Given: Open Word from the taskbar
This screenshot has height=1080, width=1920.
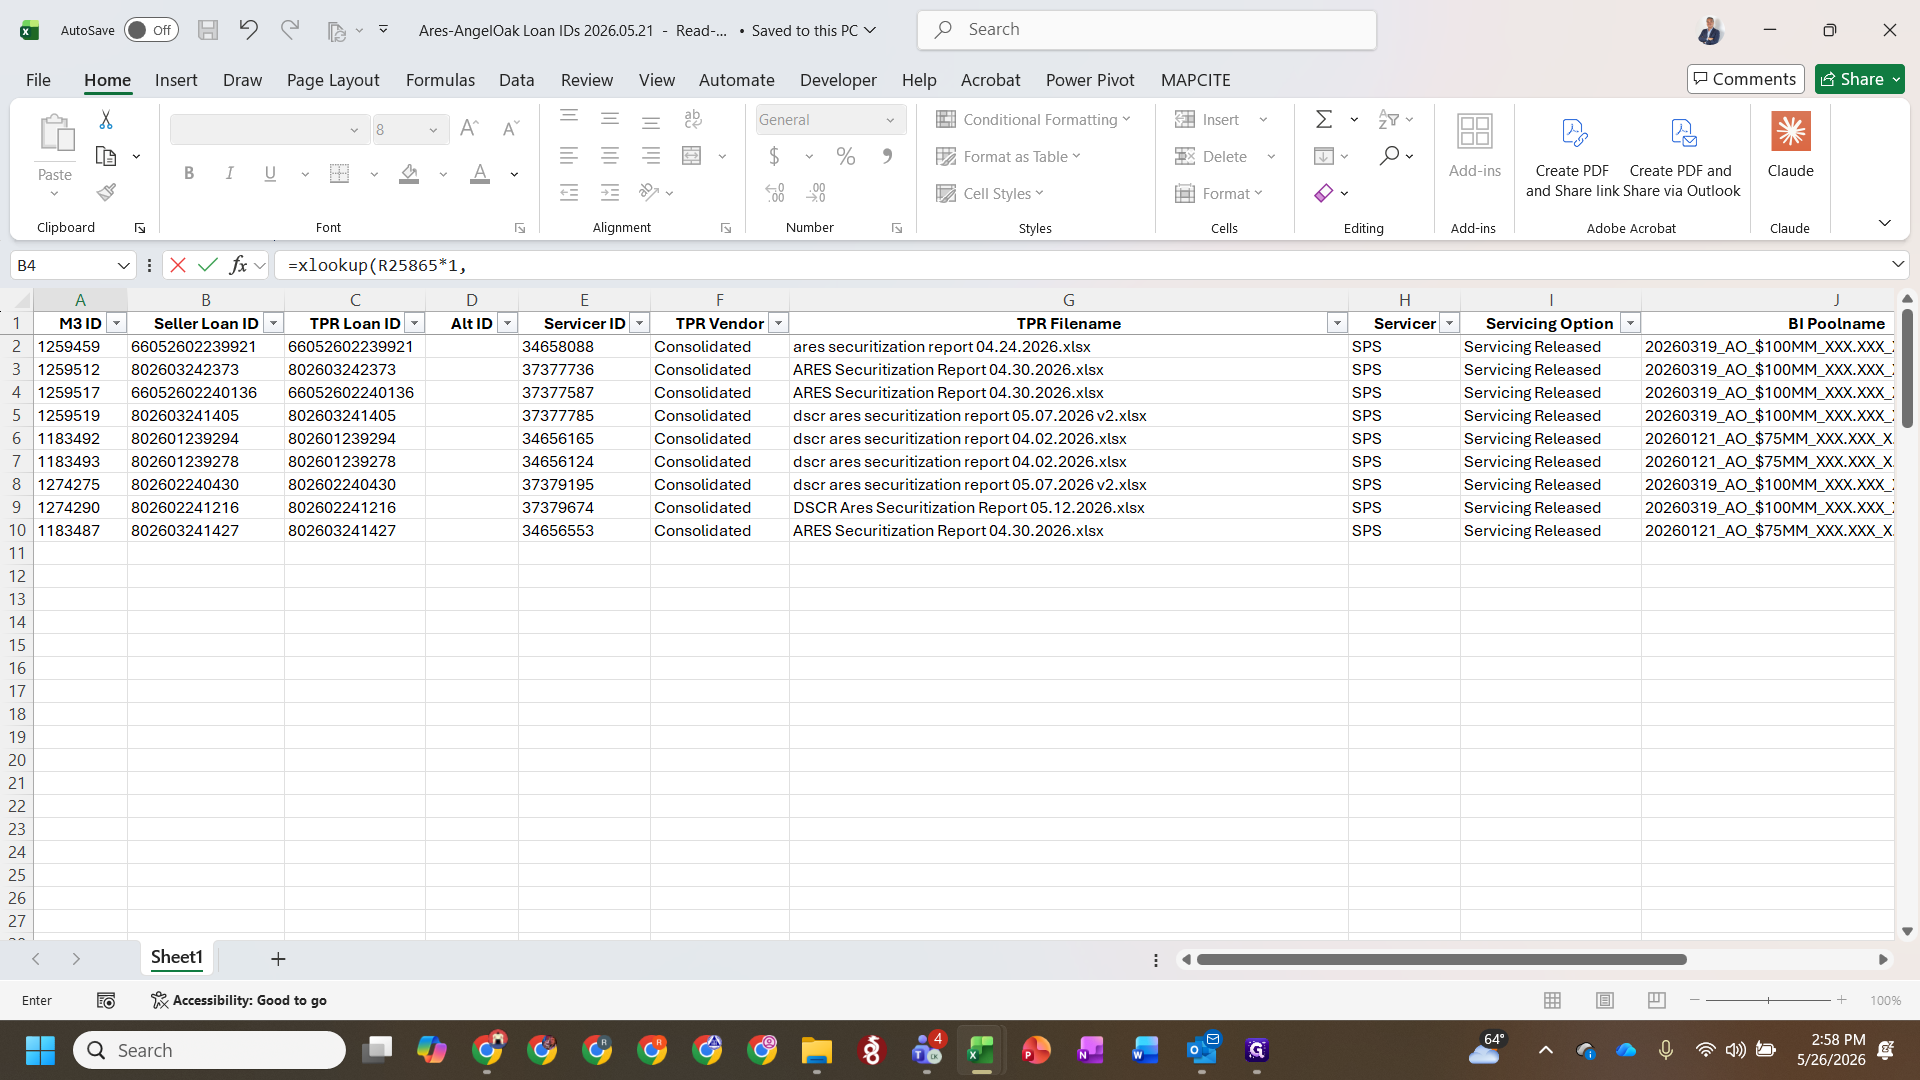Looking at the screenshot, I should click(x=1145, y=1050).
